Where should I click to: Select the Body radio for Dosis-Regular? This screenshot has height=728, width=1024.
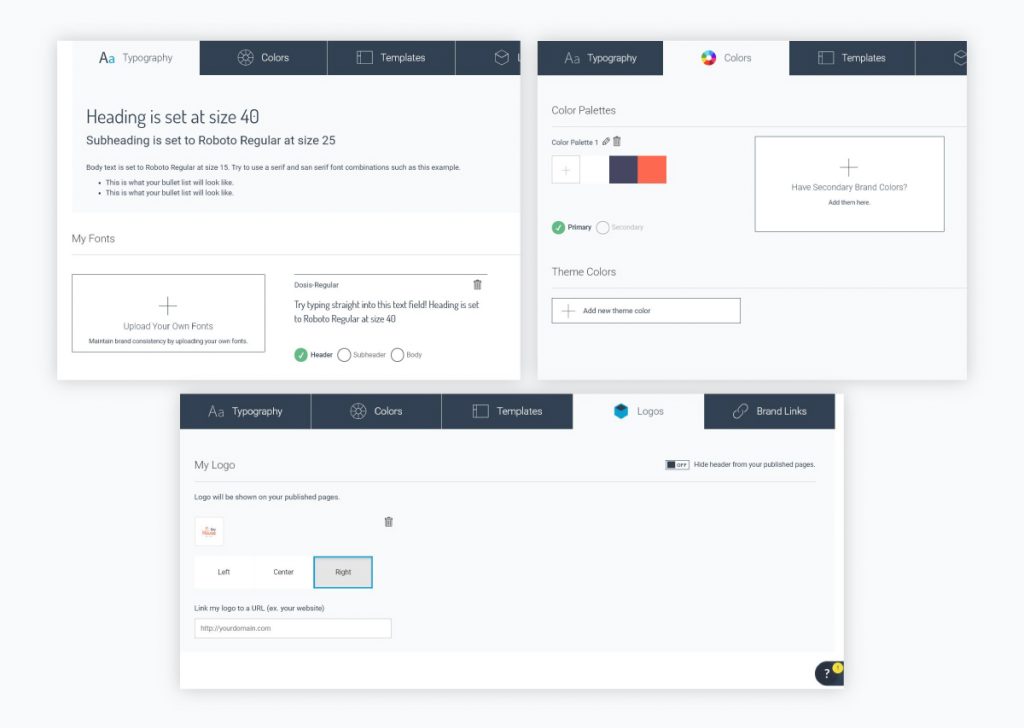click(397, 355)
